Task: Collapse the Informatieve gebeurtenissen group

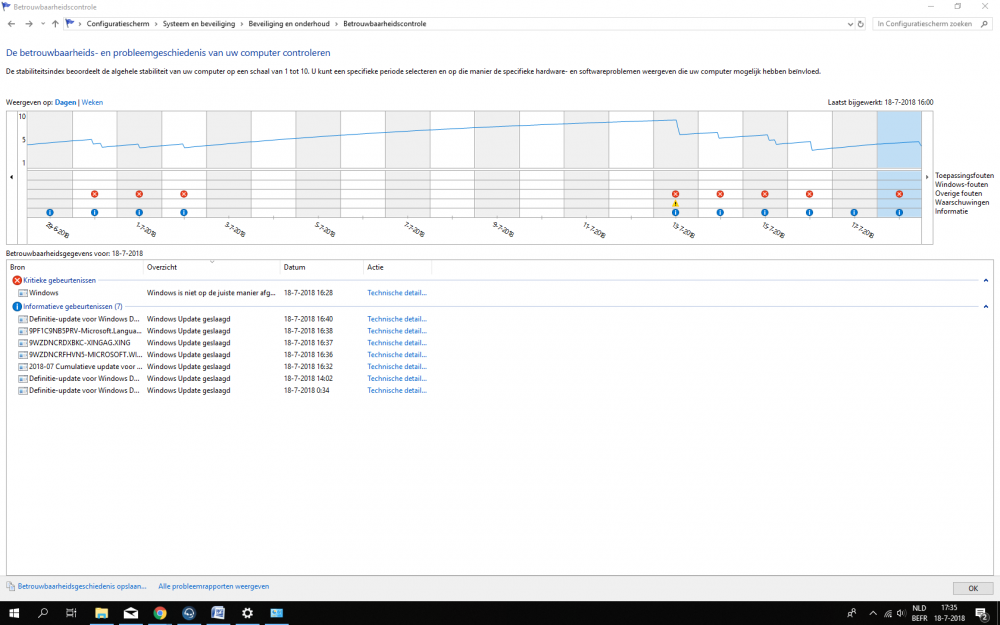Action: click(985, 307)
